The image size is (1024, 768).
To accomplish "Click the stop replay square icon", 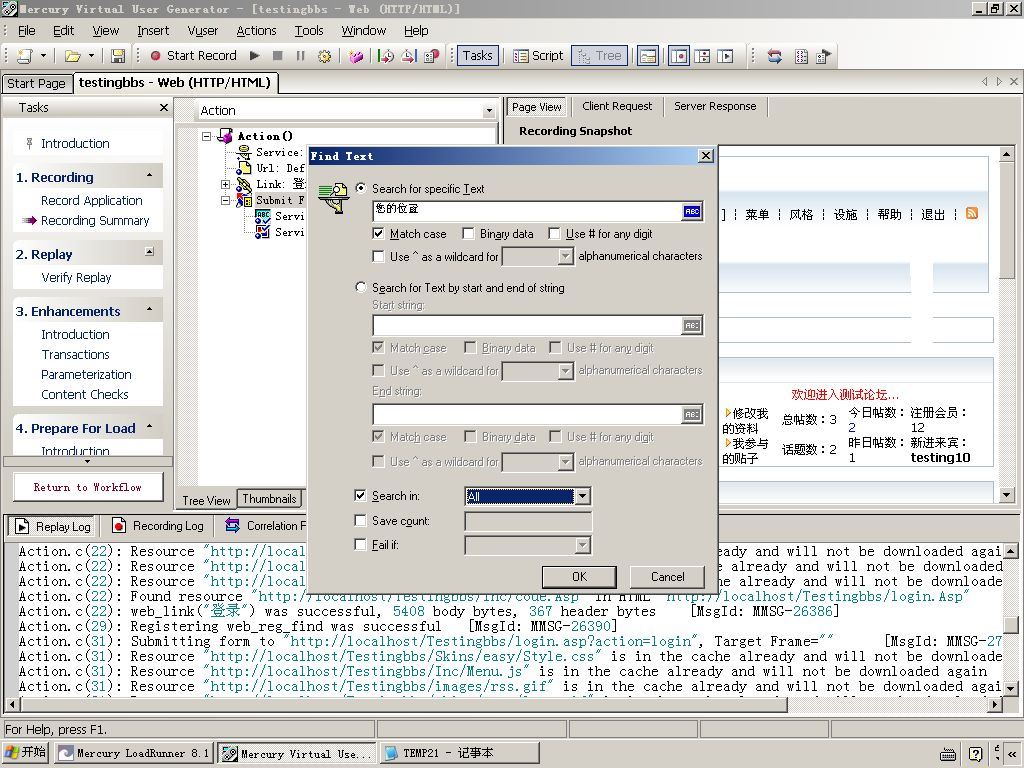I will (278, 56).
